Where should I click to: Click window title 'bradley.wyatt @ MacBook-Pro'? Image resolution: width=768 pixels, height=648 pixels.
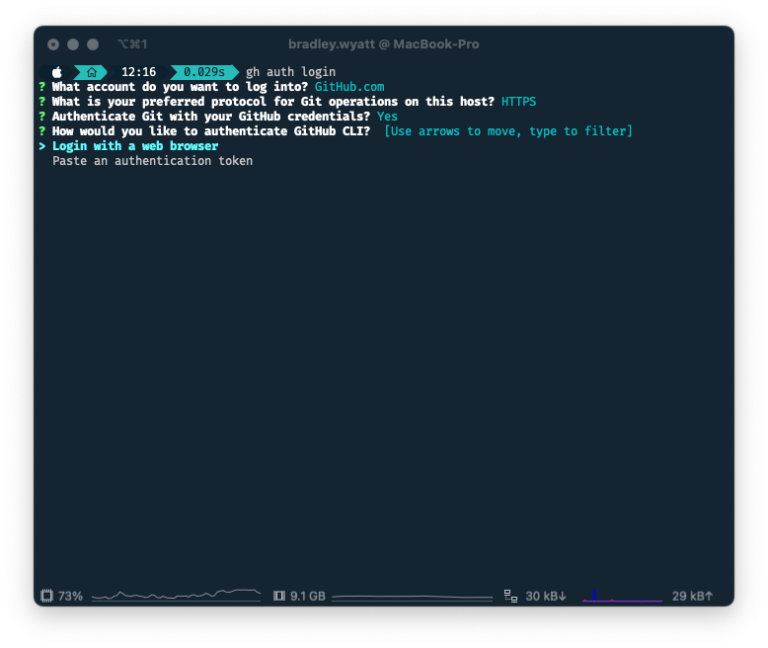(x=384, y=44)
